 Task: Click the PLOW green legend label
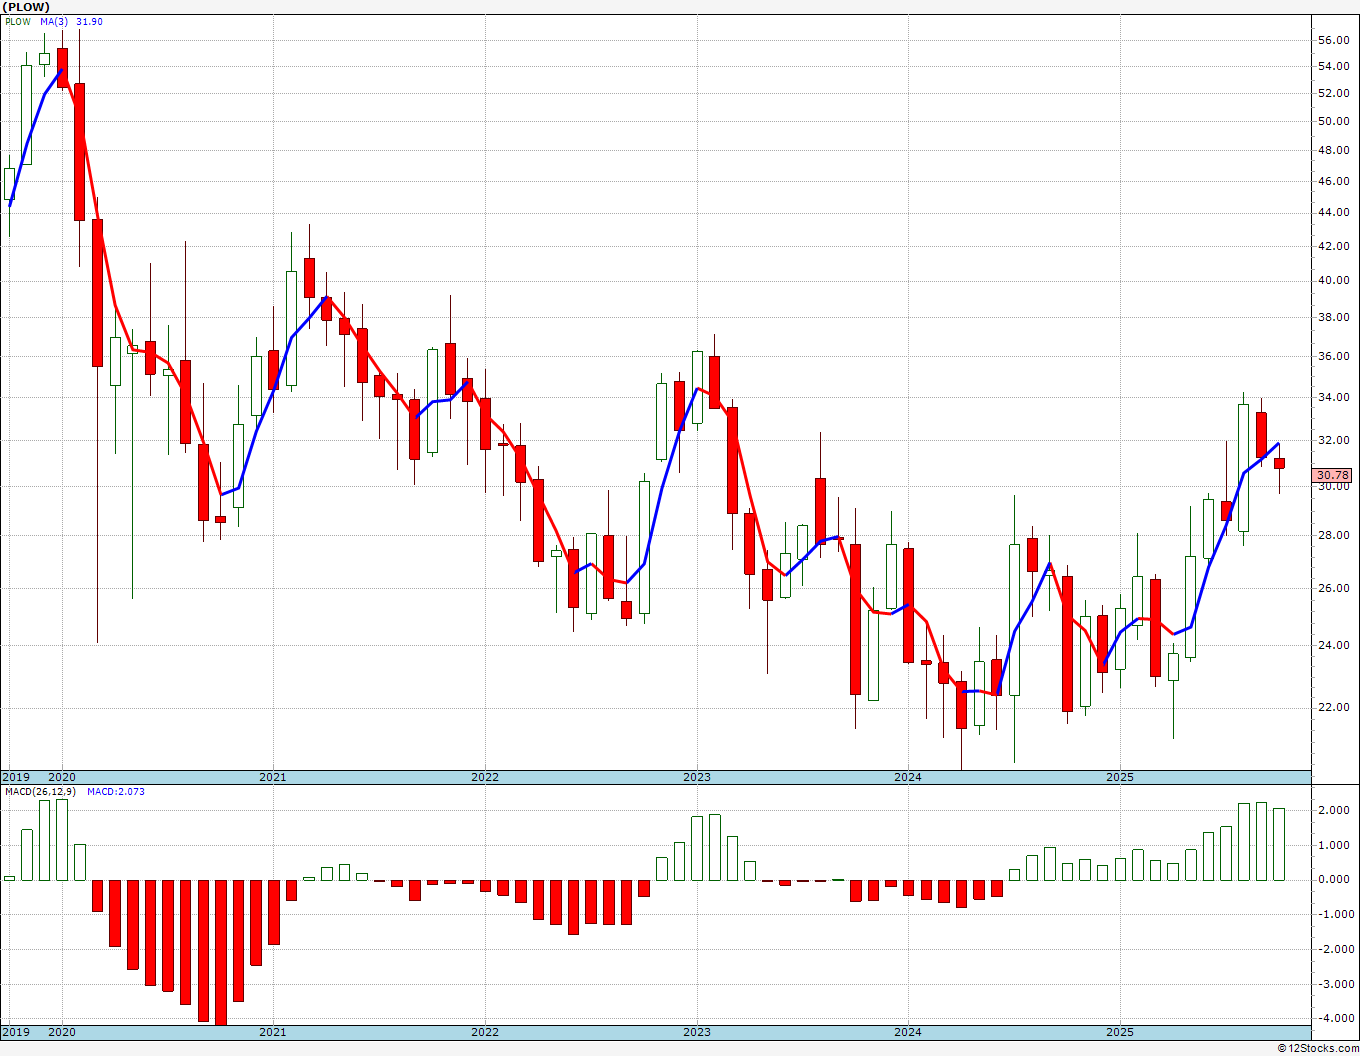tap(18, 22)
